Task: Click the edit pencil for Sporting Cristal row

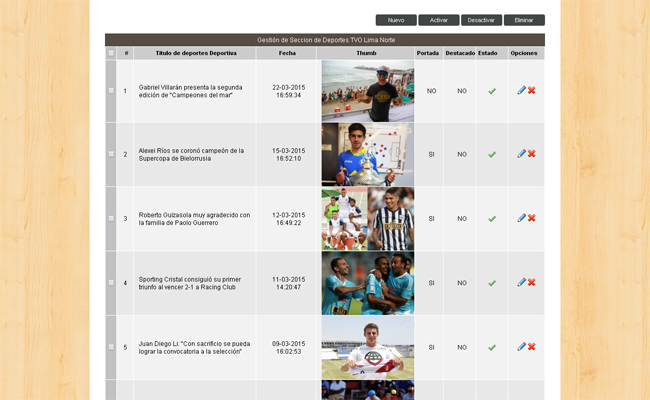Action: tap(521, 282)
